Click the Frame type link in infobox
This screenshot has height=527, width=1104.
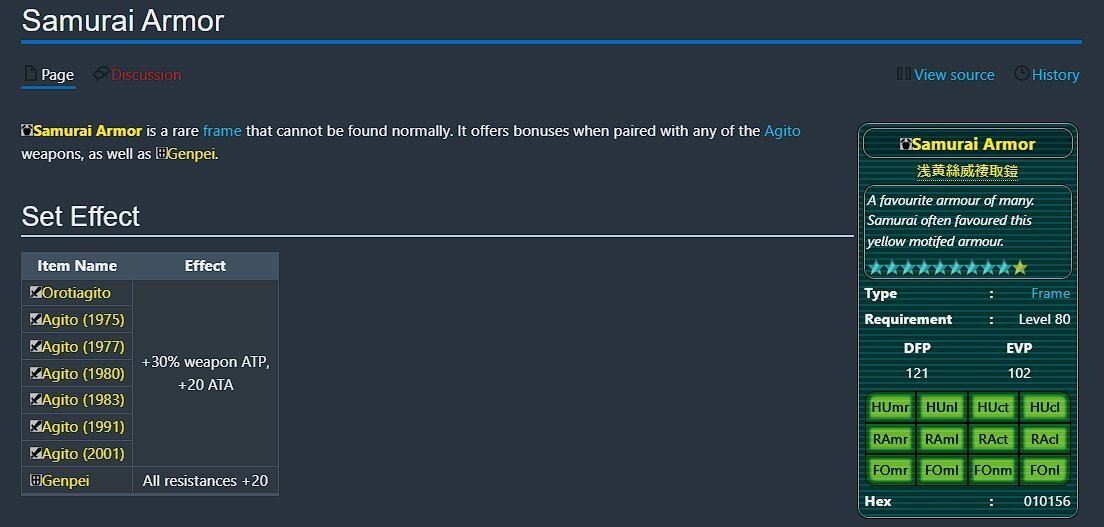[x=1050, y=294]
